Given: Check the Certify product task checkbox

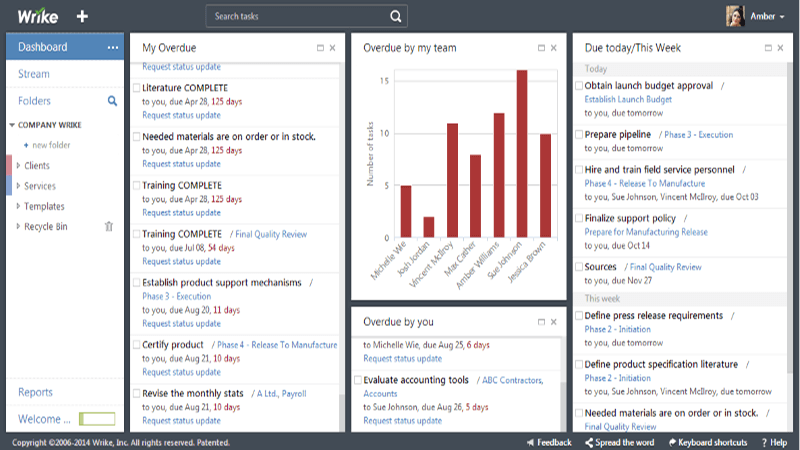Looking at the screenshot, I should [x=137, y=345].
